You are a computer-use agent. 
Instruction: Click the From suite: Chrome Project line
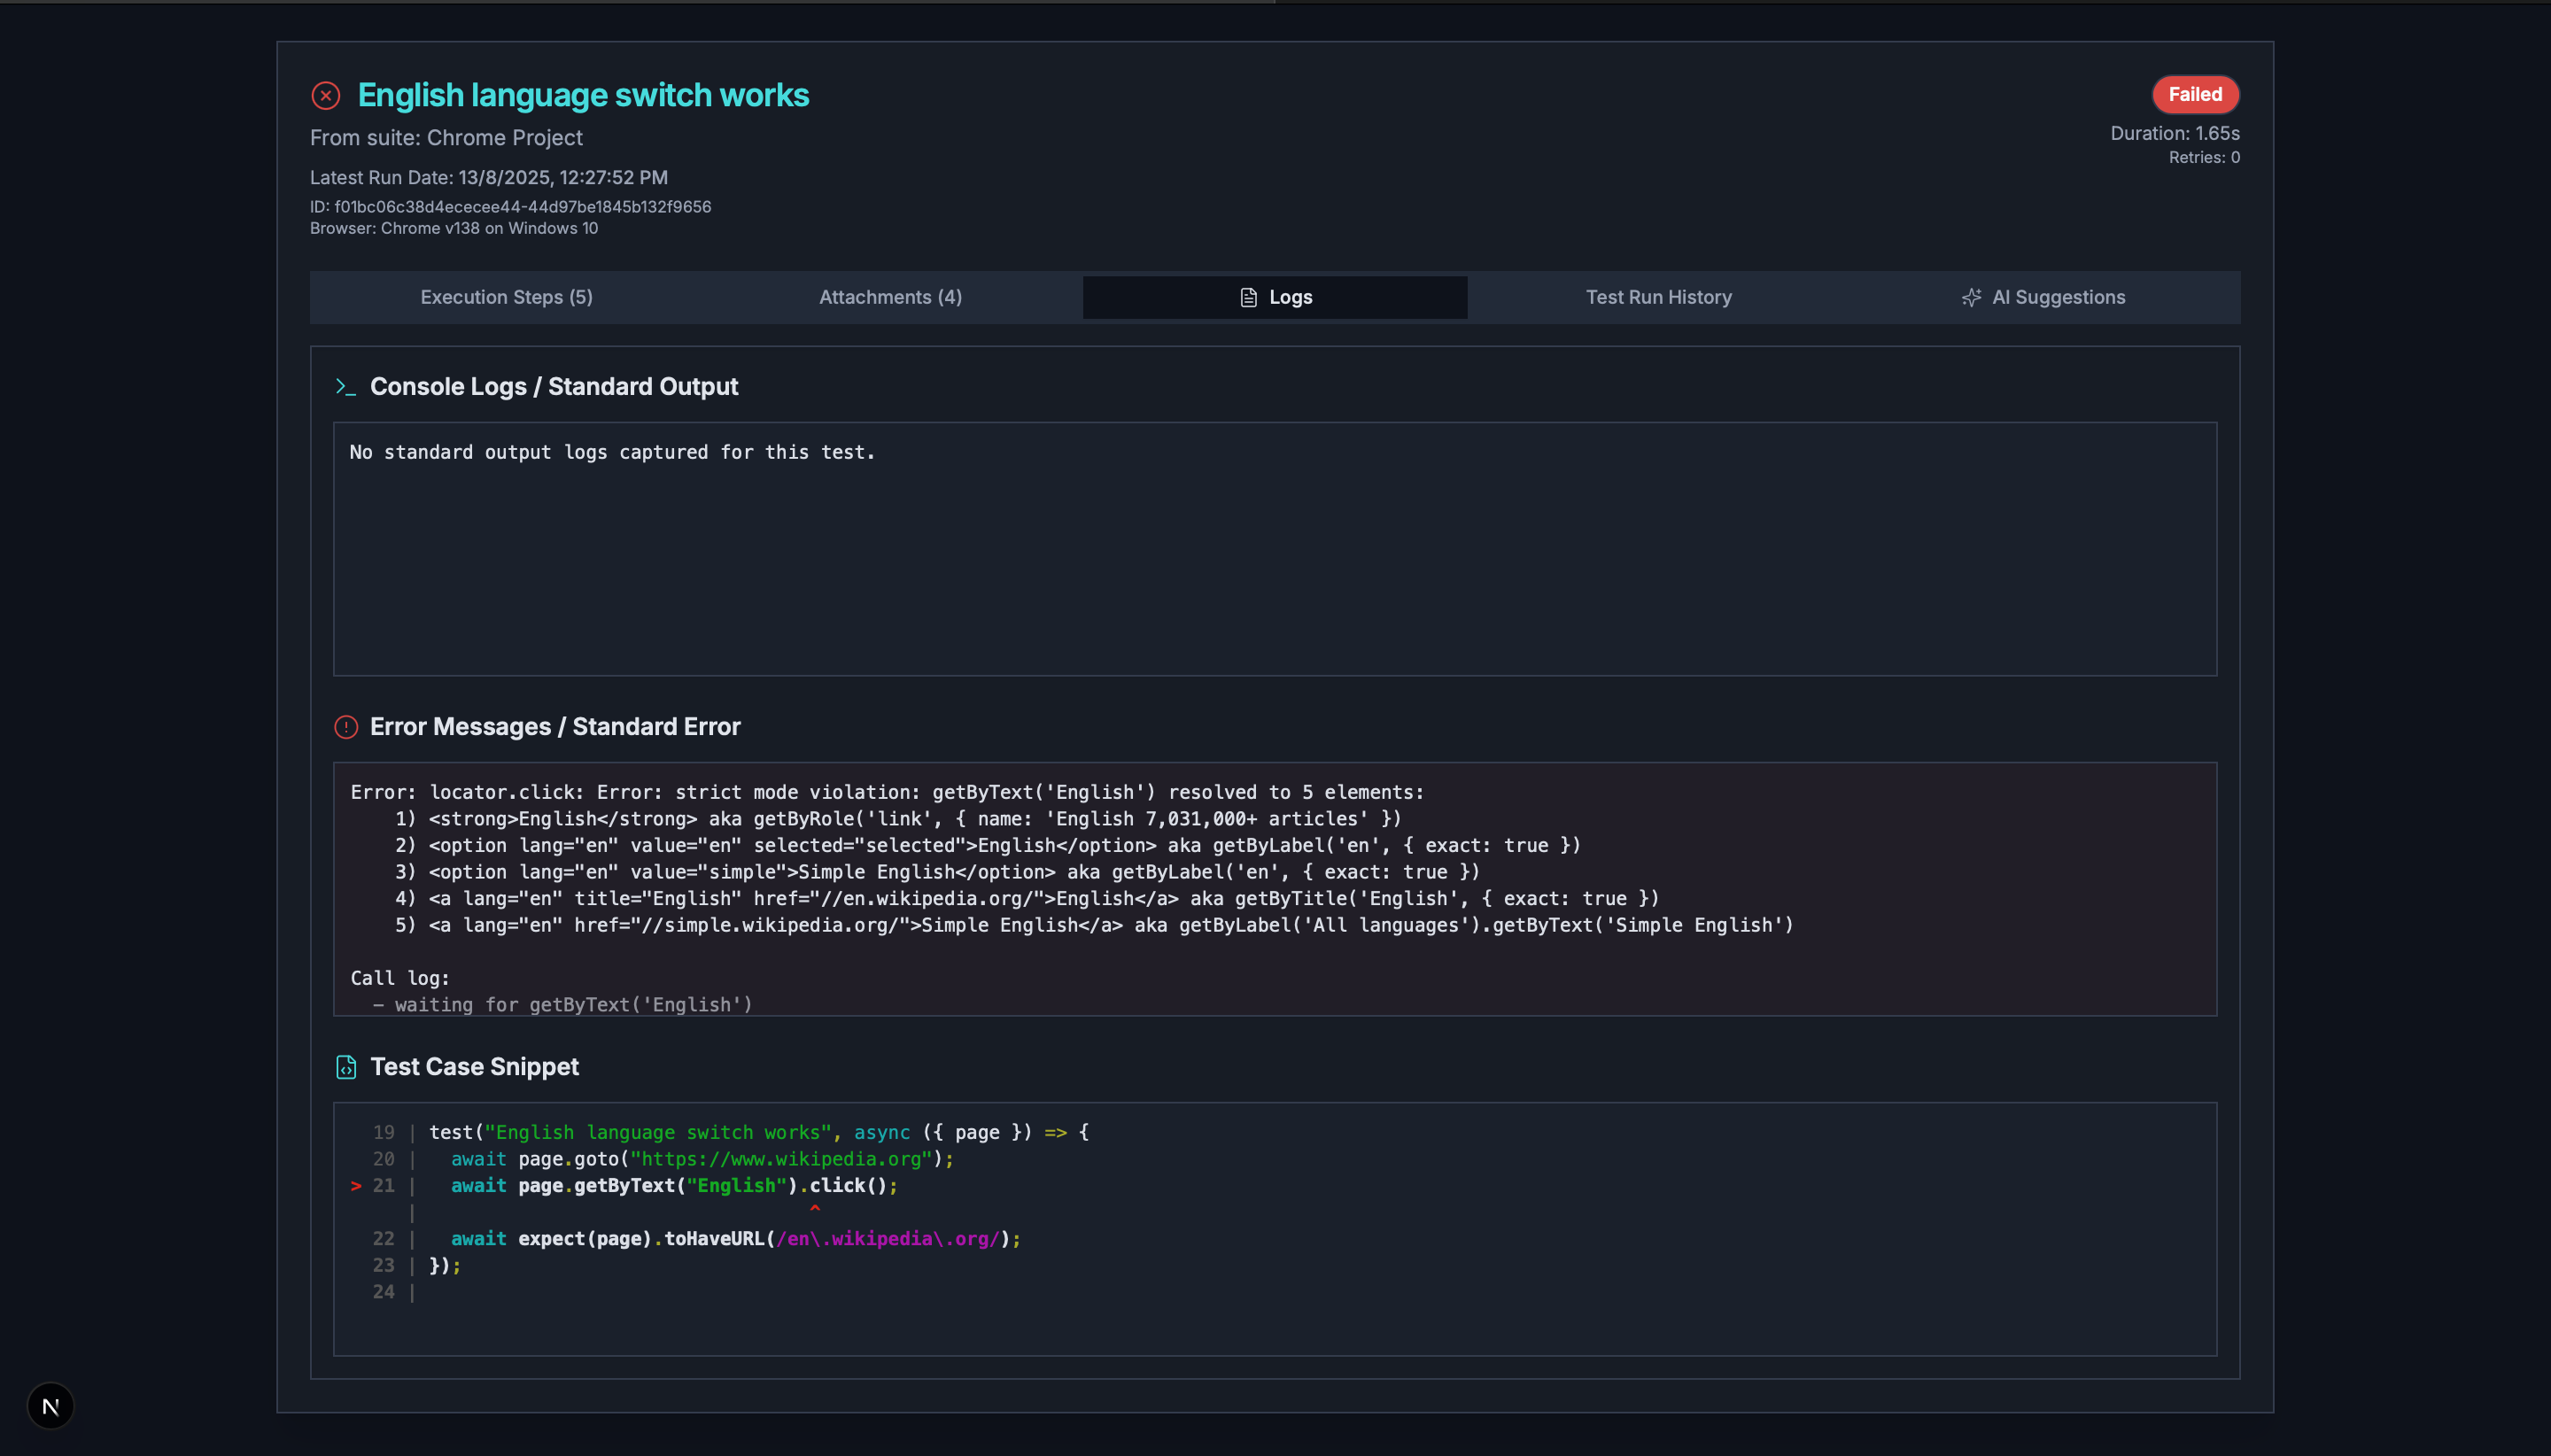coord(446,138)
